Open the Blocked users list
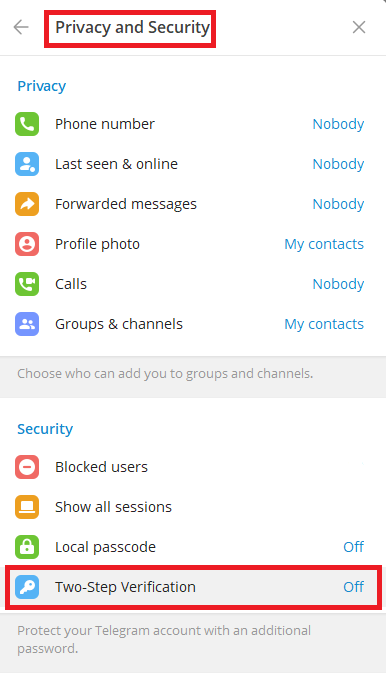 click(193, 467)
